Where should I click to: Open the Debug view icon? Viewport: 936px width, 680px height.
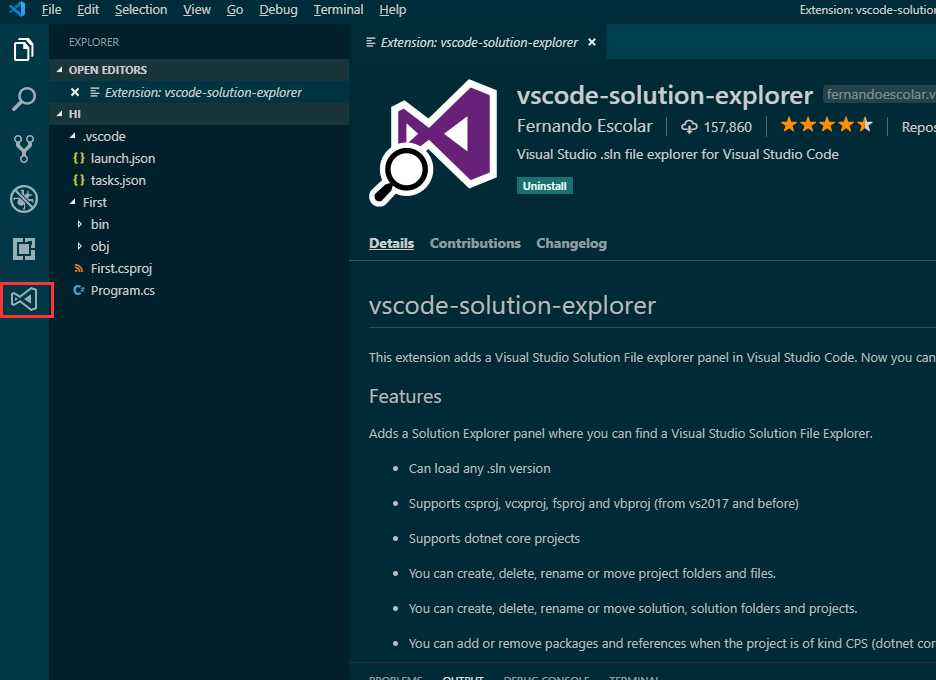pyautogui.click(x=24, y=199)
